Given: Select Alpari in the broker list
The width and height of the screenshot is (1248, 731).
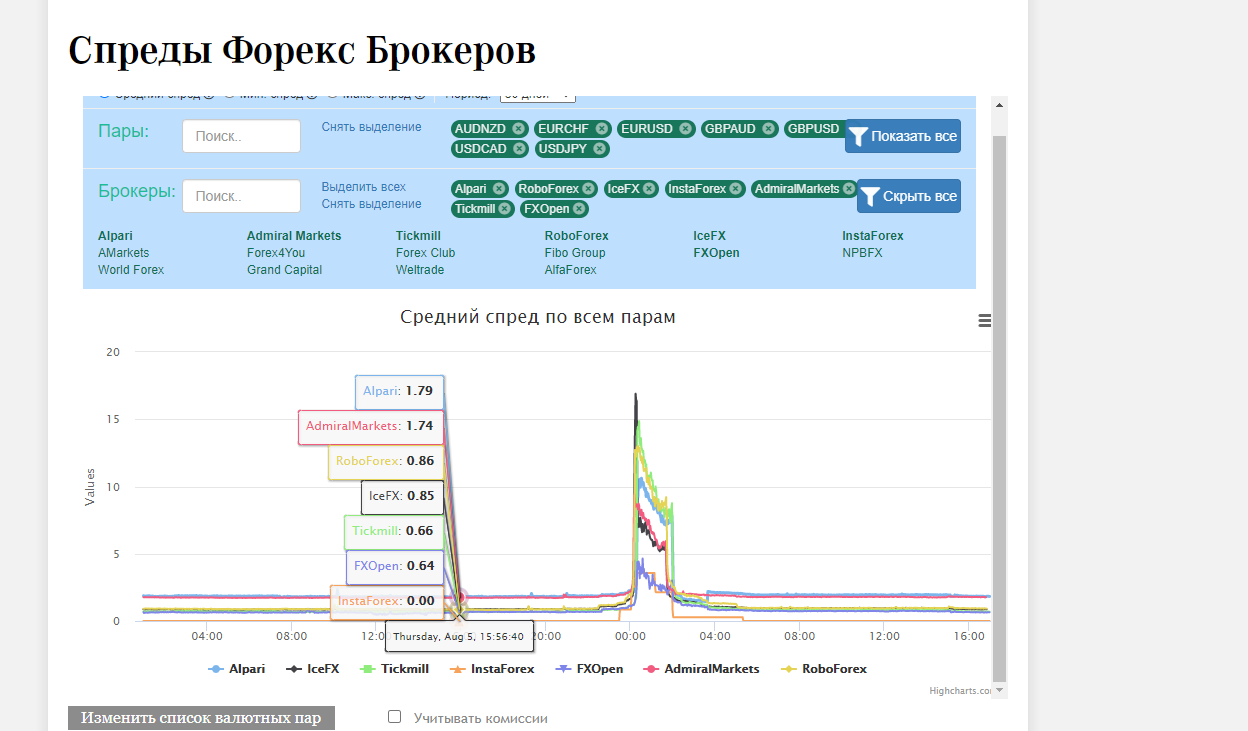Looking at the screenshot, I should coord(115,236).
